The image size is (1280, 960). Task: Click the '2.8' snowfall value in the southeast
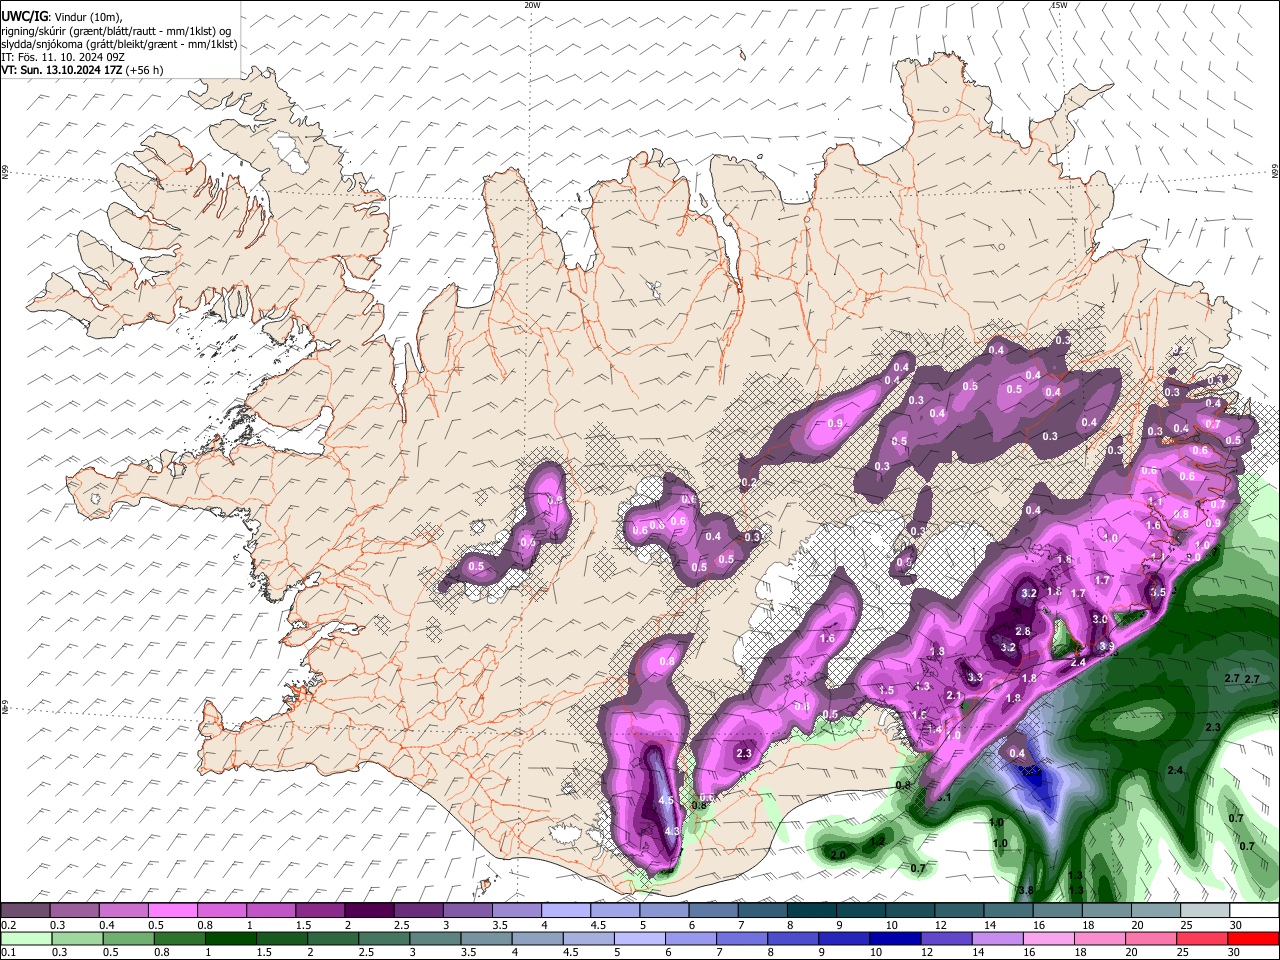coord(1023,631)
